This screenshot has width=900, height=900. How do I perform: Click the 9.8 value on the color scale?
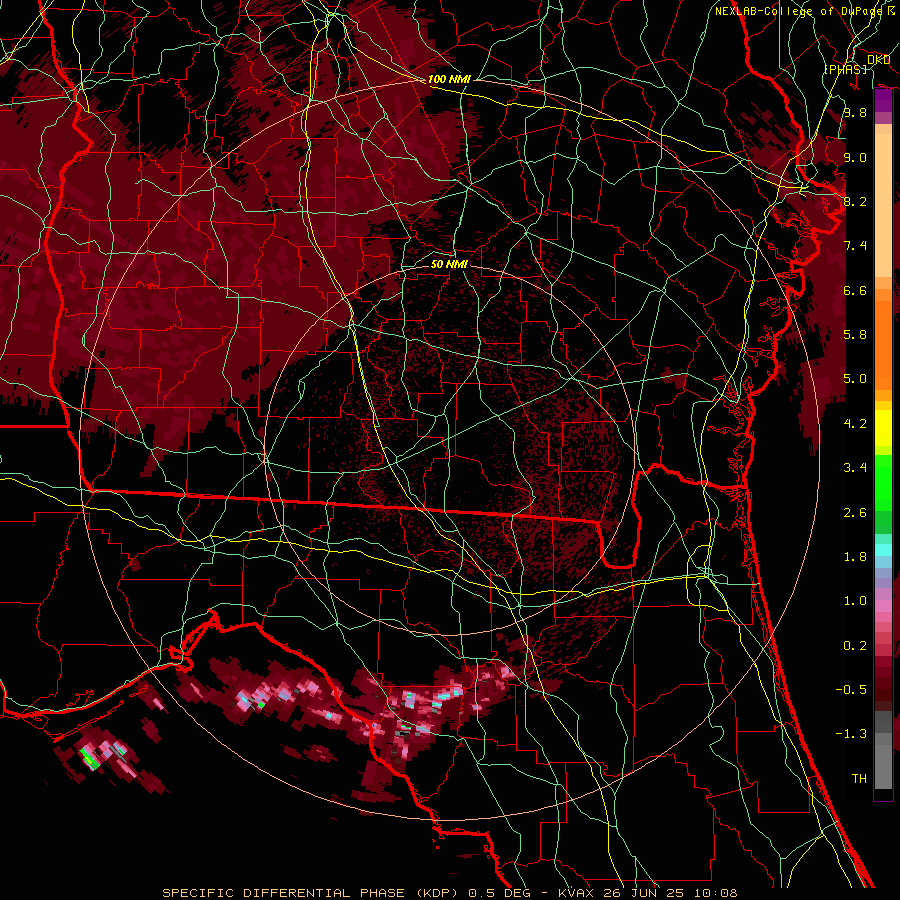click(855, 112)
